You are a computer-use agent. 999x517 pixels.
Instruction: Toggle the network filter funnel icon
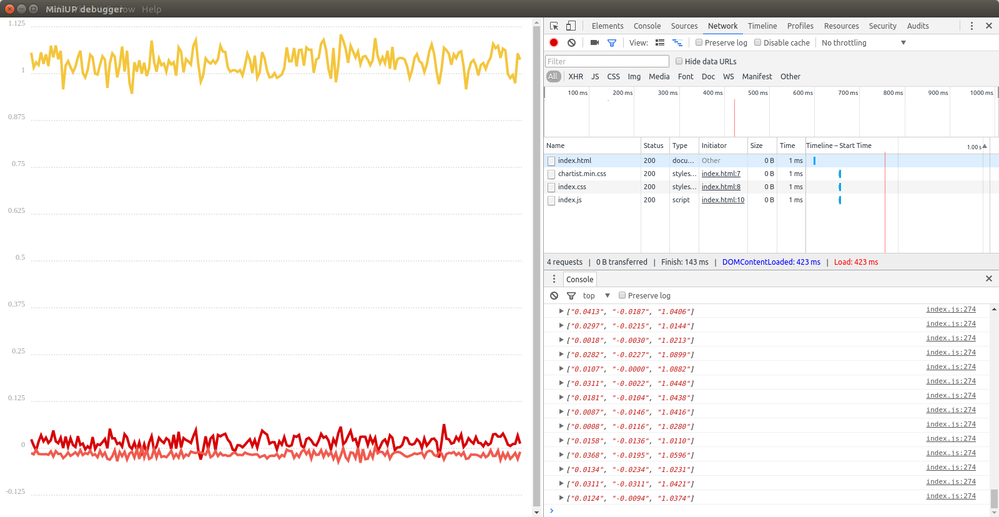[612, 43]
